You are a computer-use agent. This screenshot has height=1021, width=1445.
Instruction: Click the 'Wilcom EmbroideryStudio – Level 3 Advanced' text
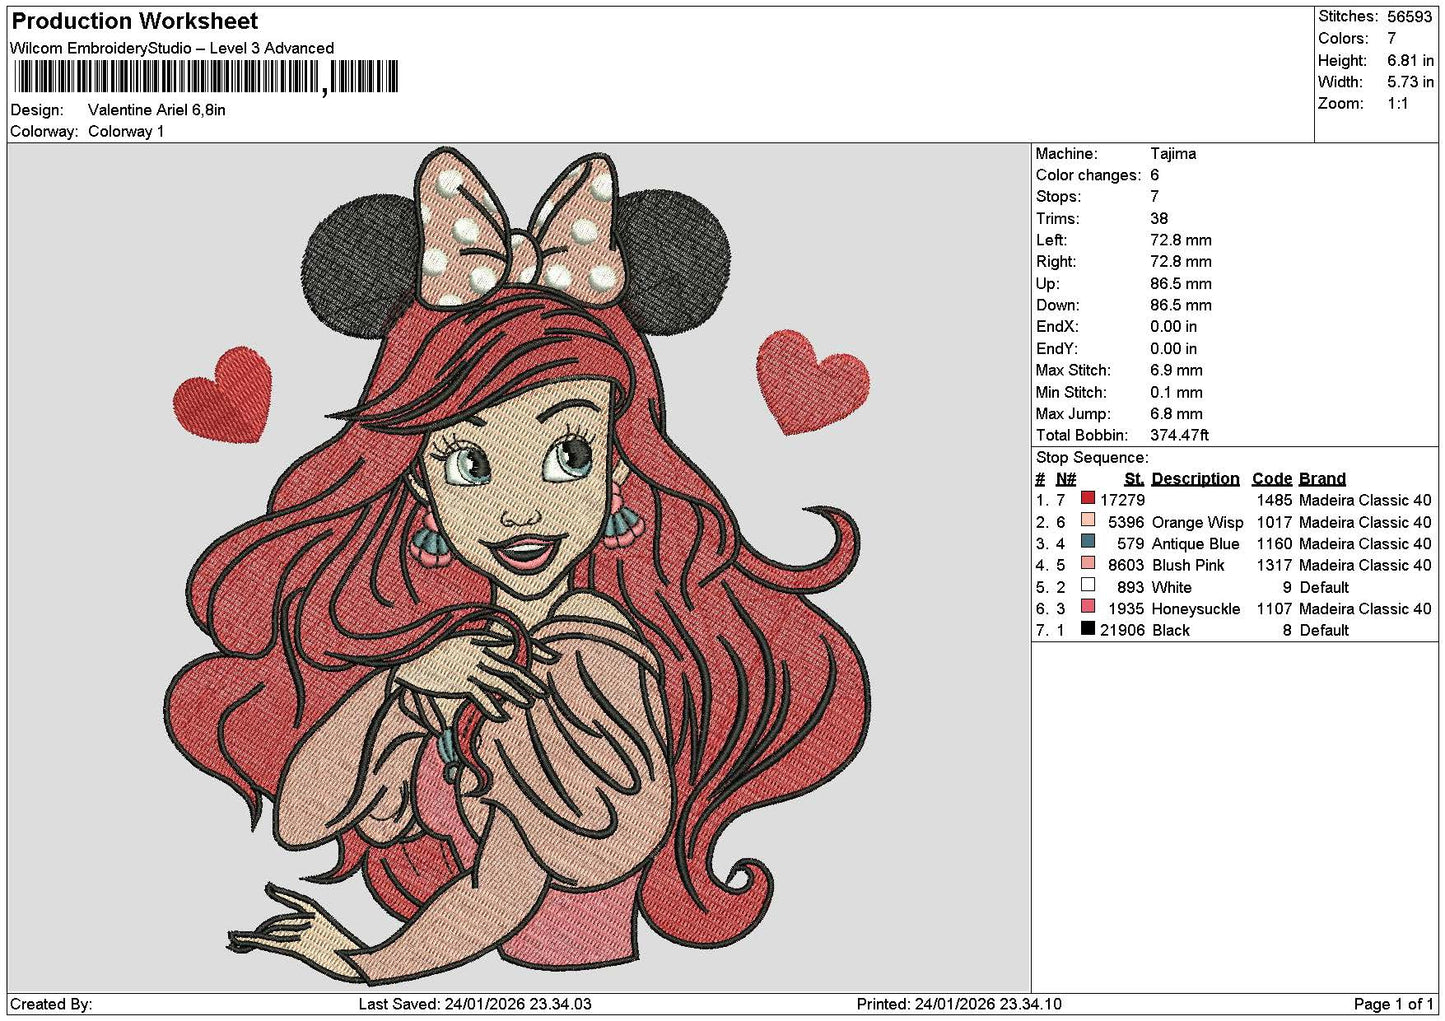click(172, 48)
